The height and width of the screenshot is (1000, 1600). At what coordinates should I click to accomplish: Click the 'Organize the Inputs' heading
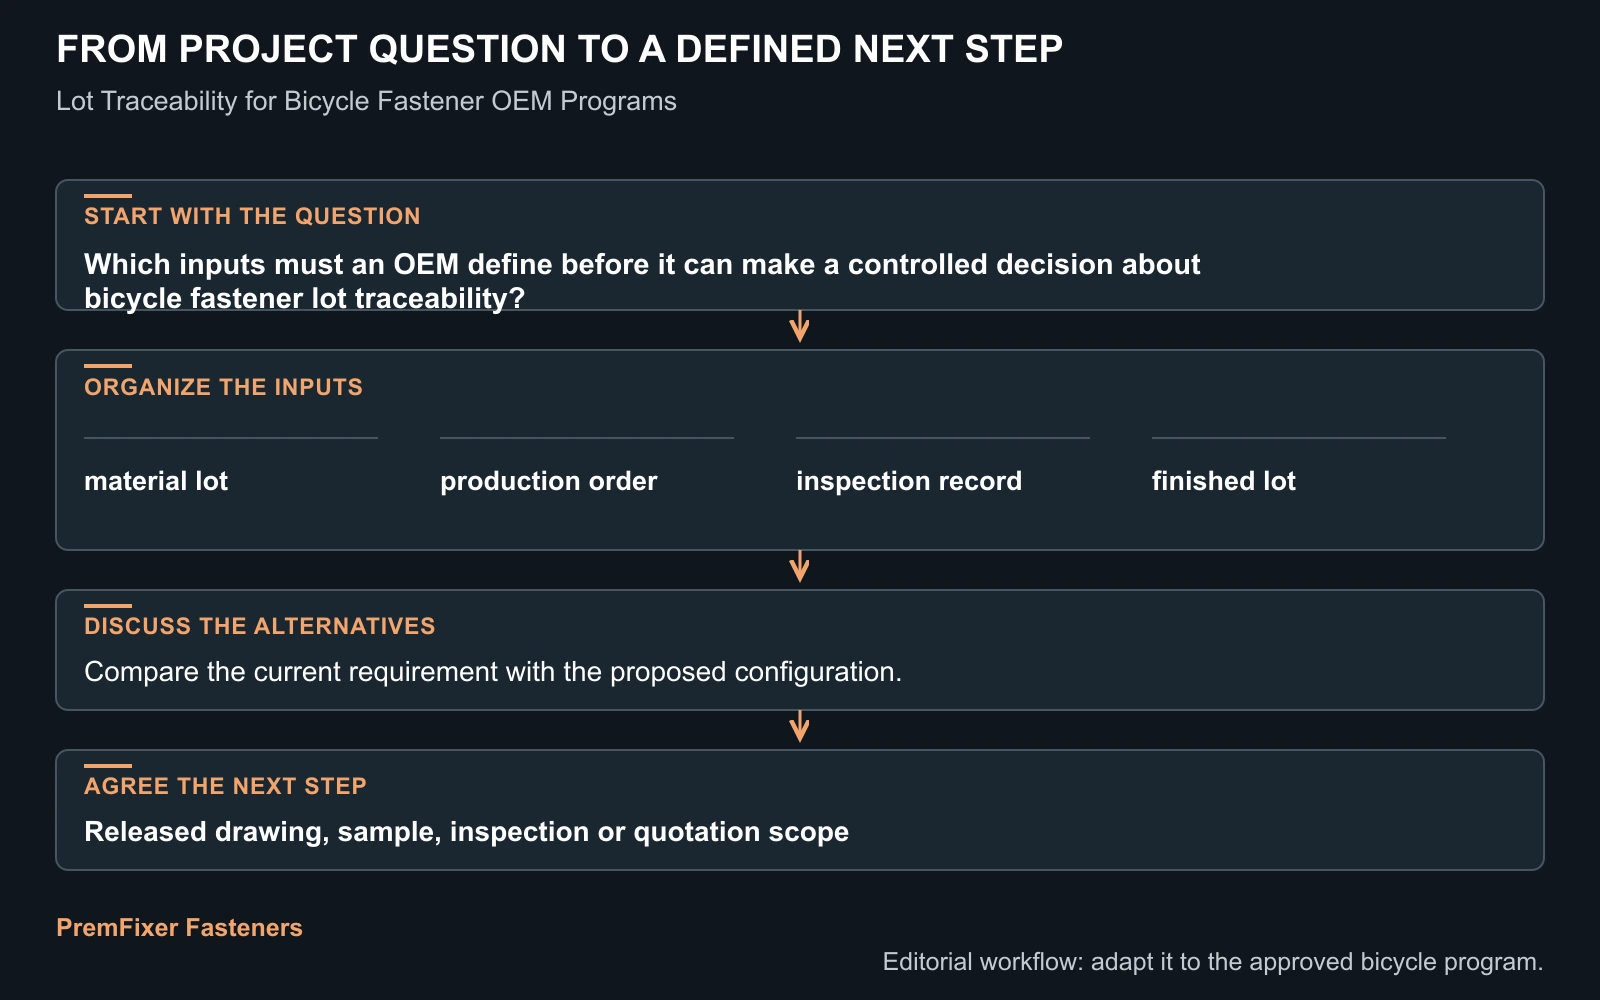(223, 387)
